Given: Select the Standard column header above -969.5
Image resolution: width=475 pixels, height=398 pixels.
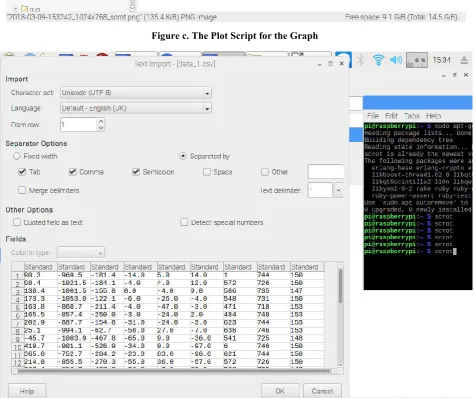Looking at the screenshot, I should 74,267.
